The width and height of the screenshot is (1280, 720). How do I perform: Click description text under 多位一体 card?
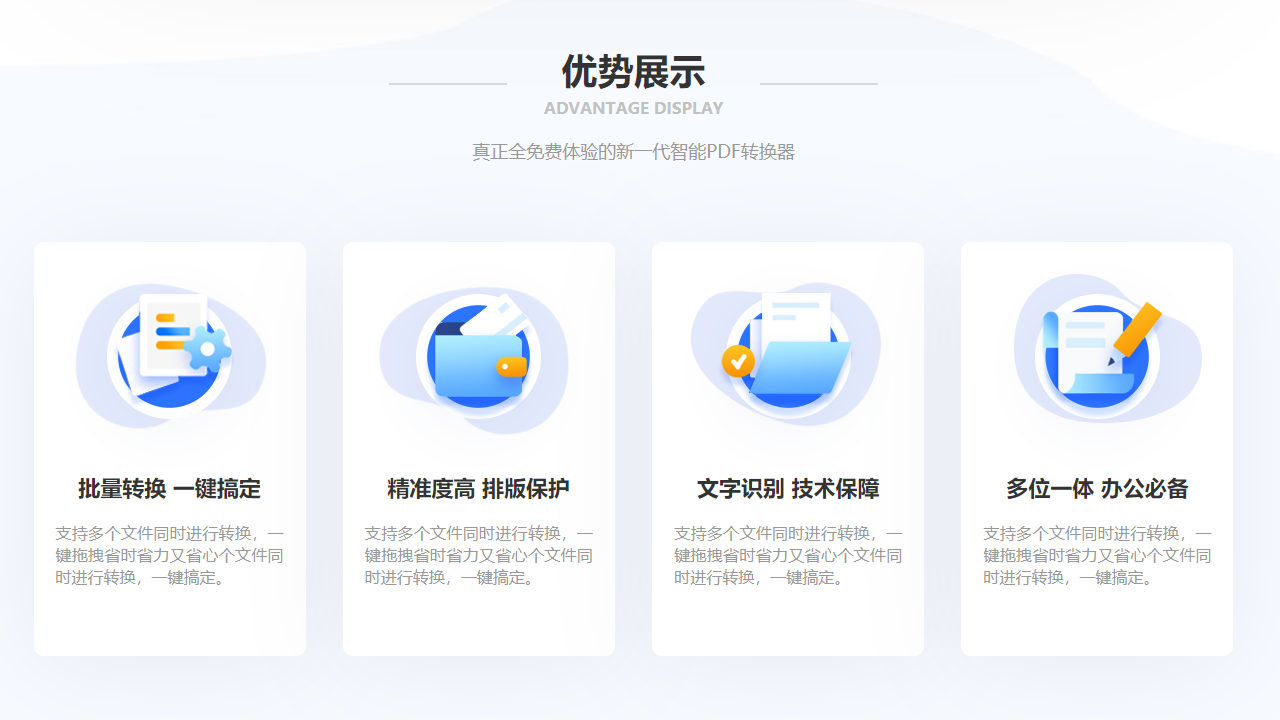(x=1096, y=555)
